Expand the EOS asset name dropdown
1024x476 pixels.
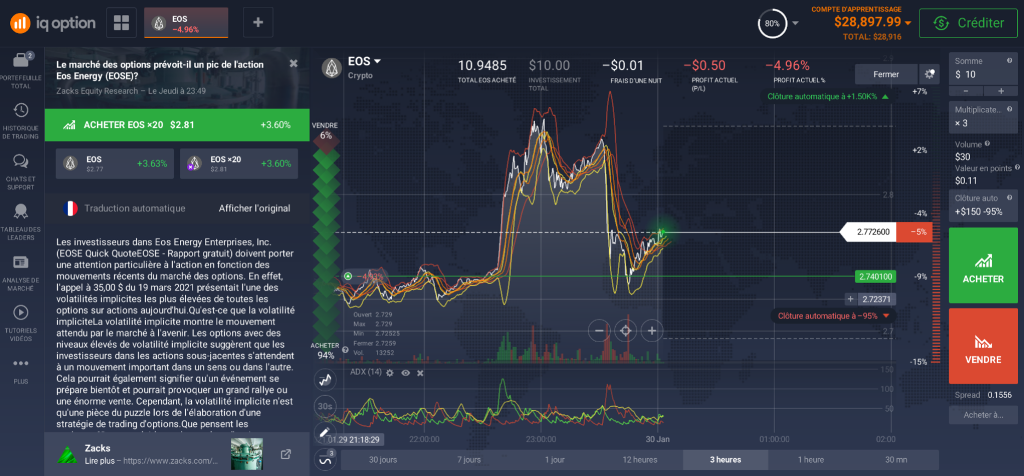(364, 61)
